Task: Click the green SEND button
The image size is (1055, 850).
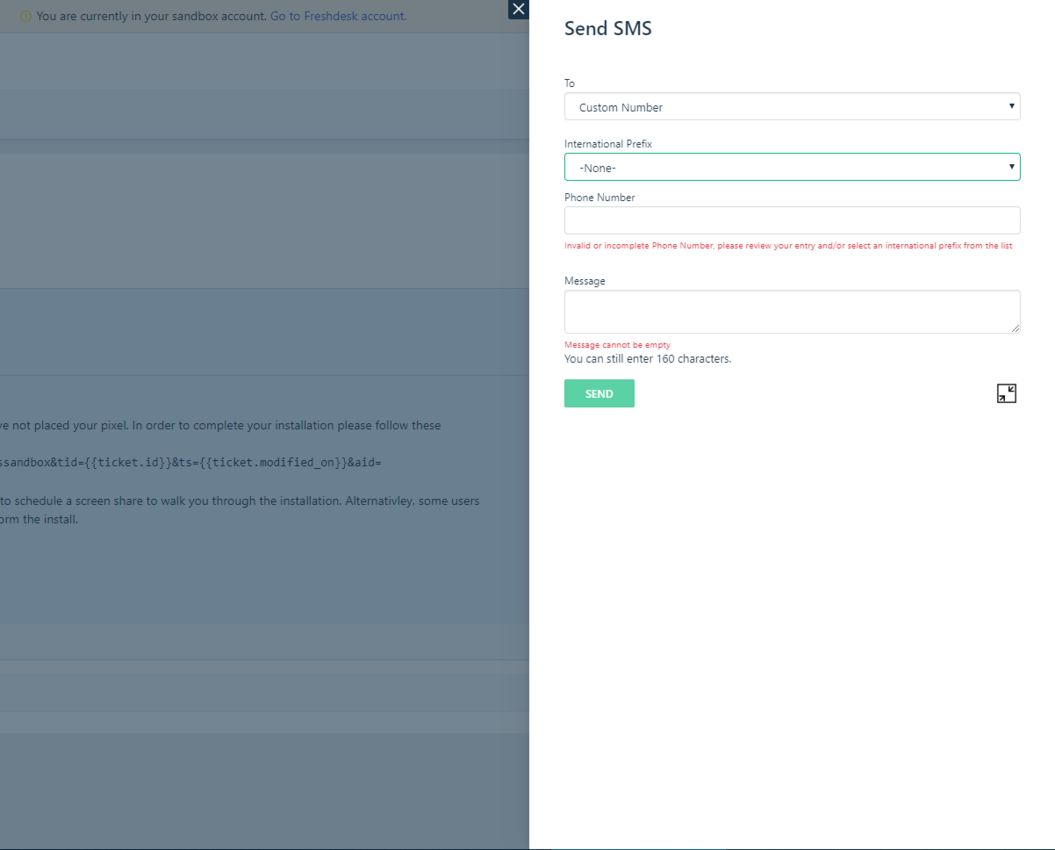Action: pos(599,393)
